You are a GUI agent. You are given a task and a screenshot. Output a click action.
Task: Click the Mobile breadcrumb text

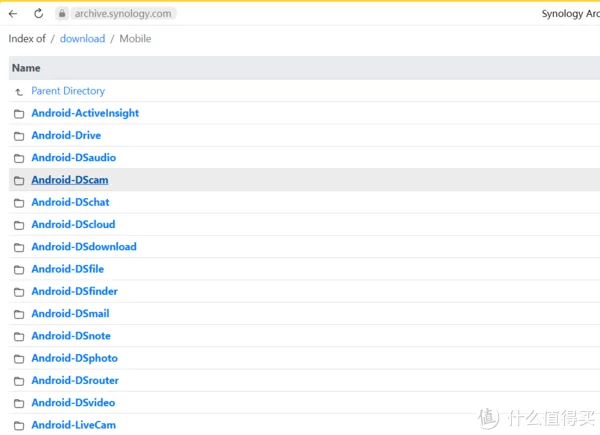(135, 39)
